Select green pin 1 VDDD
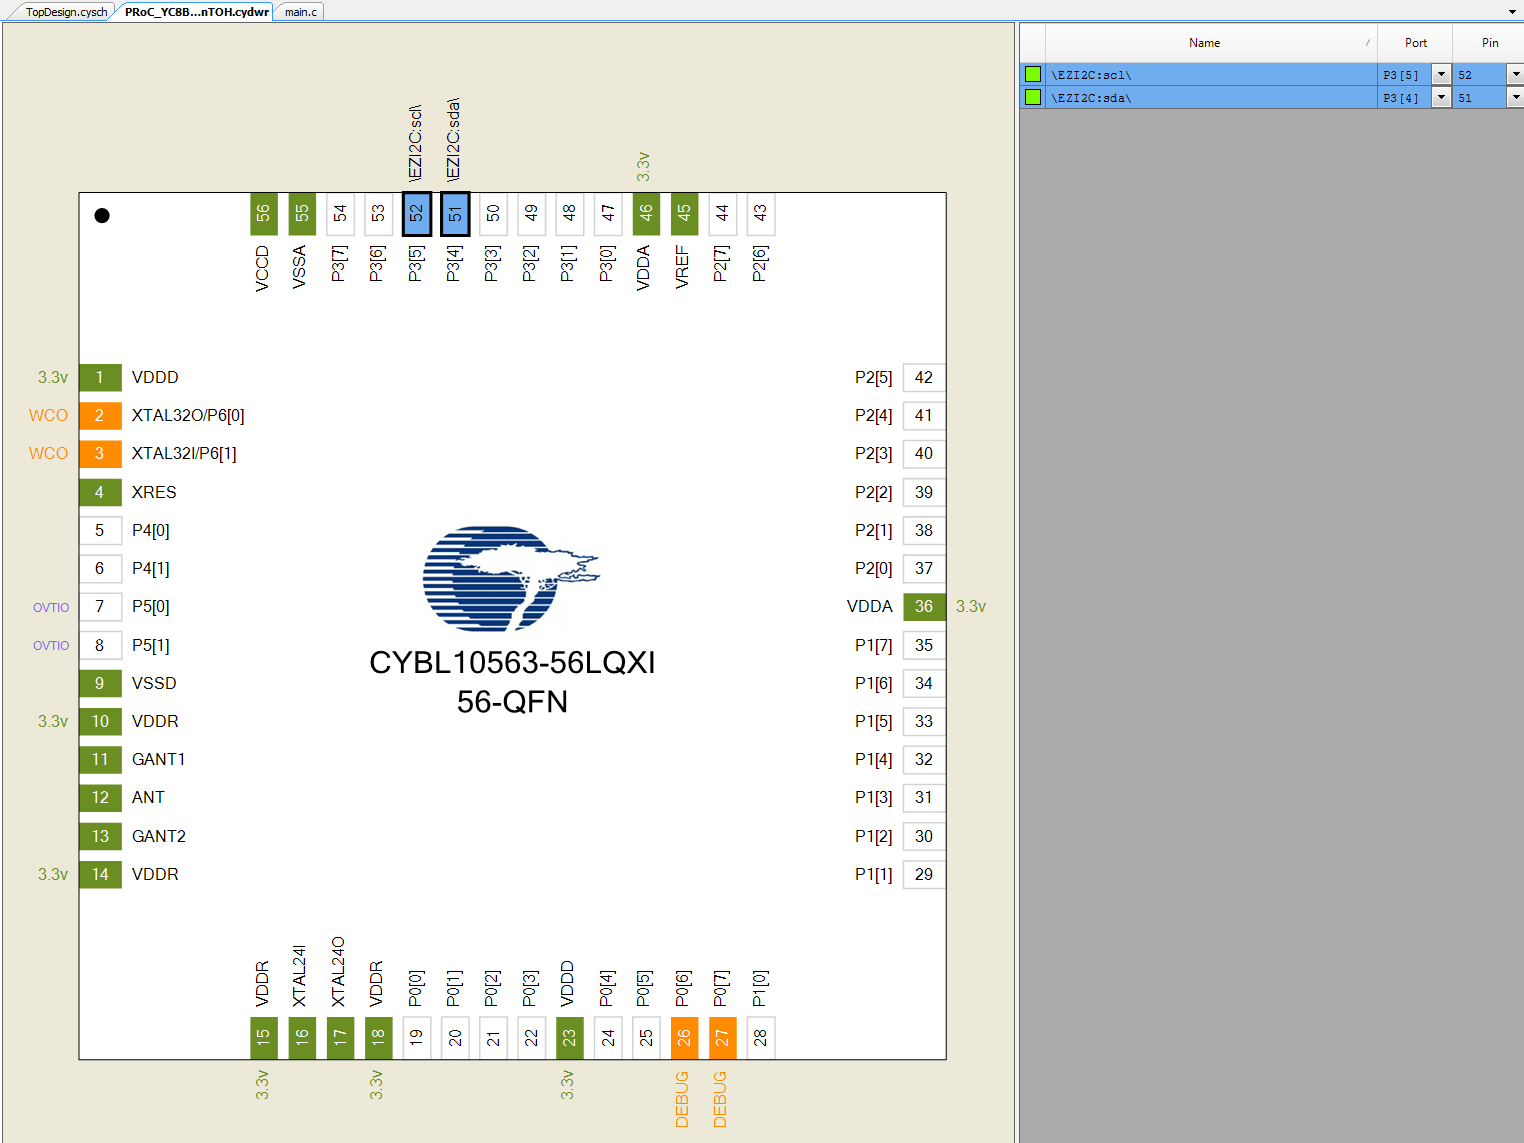The width and height of the screenshot is (1524, 1143). pyautogui.click(x=100, y=378)
